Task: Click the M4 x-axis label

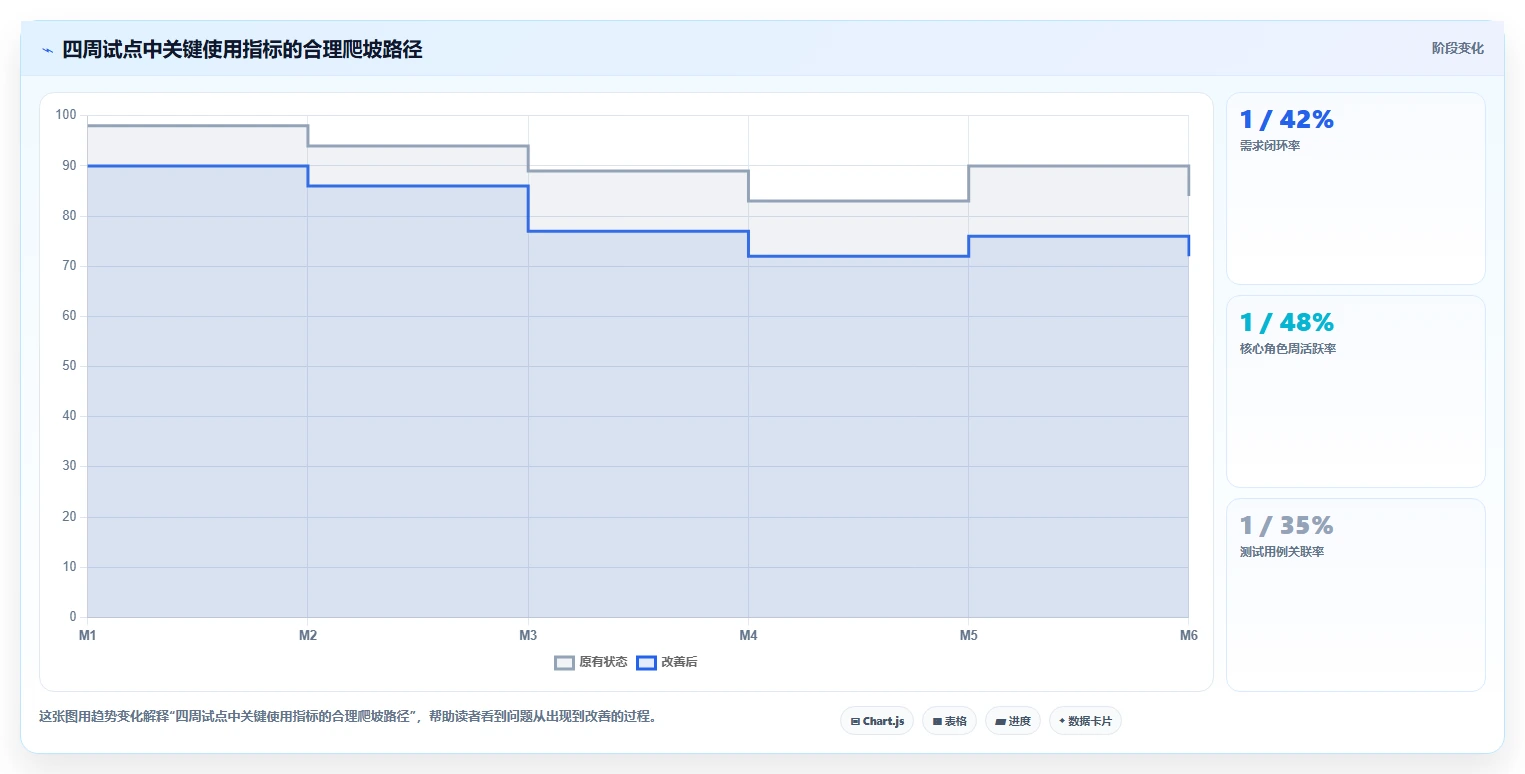Action: click(x=748, y=636)
